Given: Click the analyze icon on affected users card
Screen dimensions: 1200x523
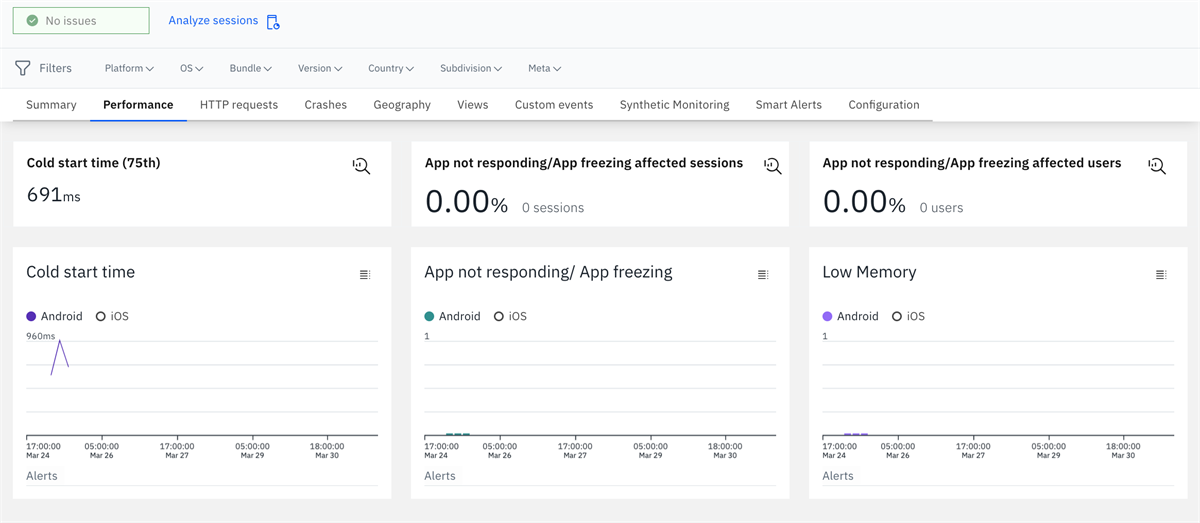Looking at the screenshot, I should pos(1157,166).
